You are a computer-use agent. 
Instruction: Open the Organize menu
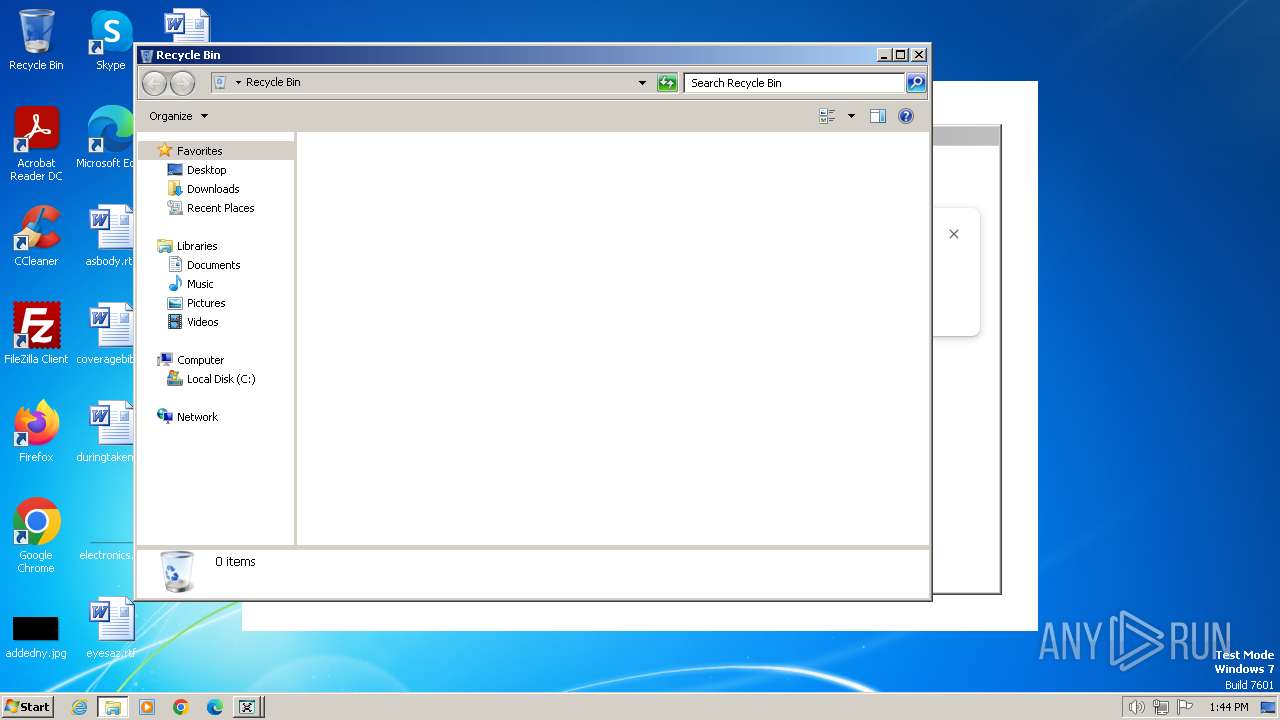point(179,116)
